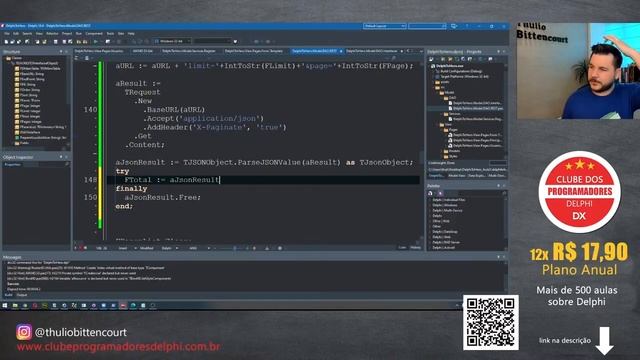Viewport: 640px width, 360px height.
Task: Select the project .exe root node in Projects
Action: (449, 66)
